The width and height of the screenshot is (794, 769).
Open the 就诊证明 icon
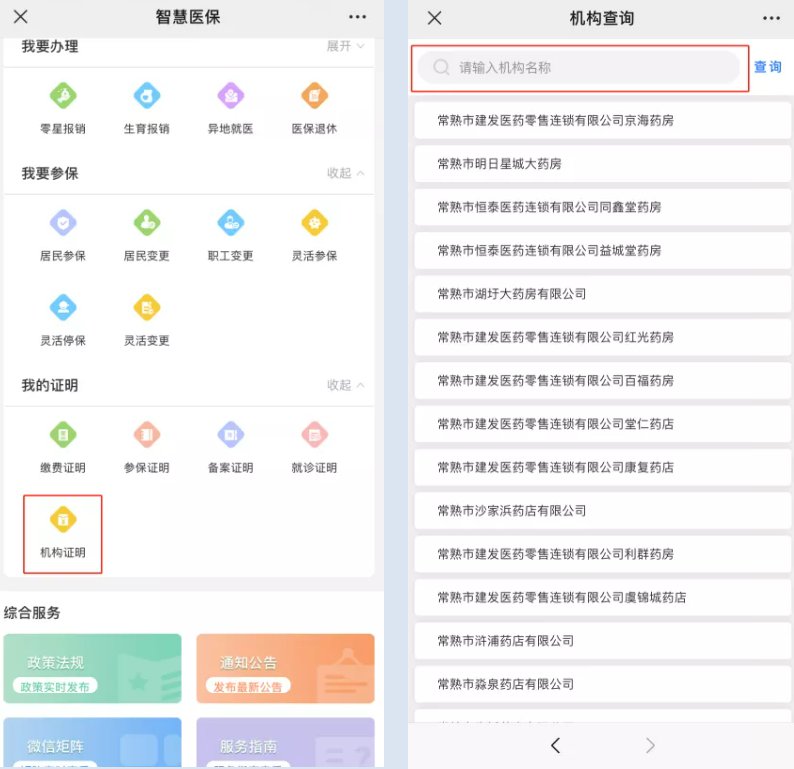click(314, 434)
